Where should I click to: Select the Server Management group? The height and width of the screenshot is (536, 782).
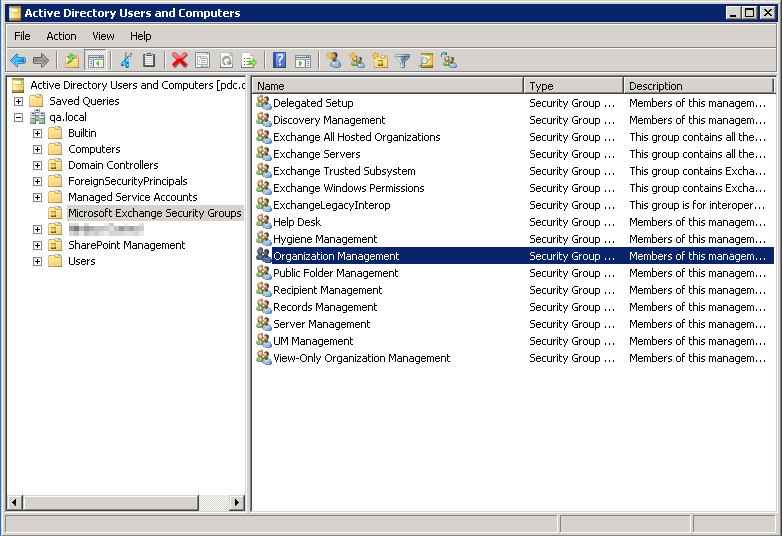point(322,324)
